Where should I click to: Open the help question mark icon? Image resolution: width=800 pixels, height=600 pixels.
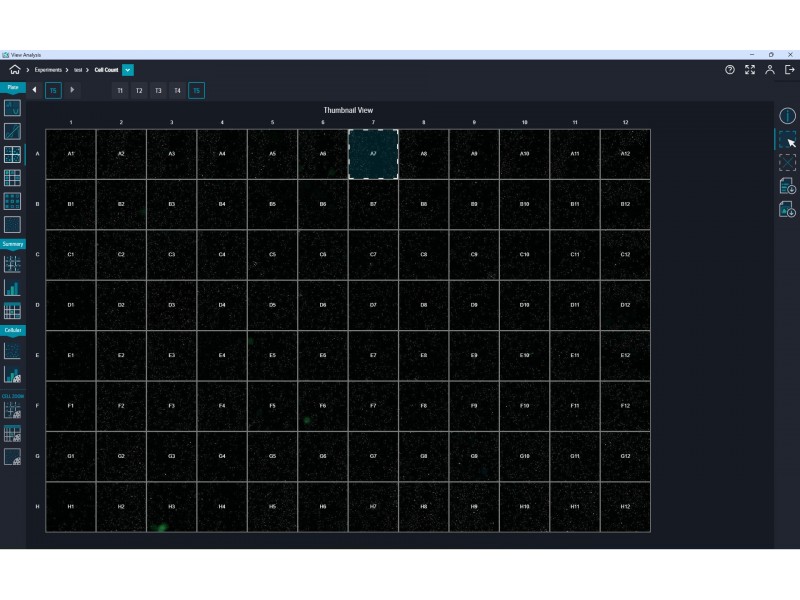click(x=730, y=70)
